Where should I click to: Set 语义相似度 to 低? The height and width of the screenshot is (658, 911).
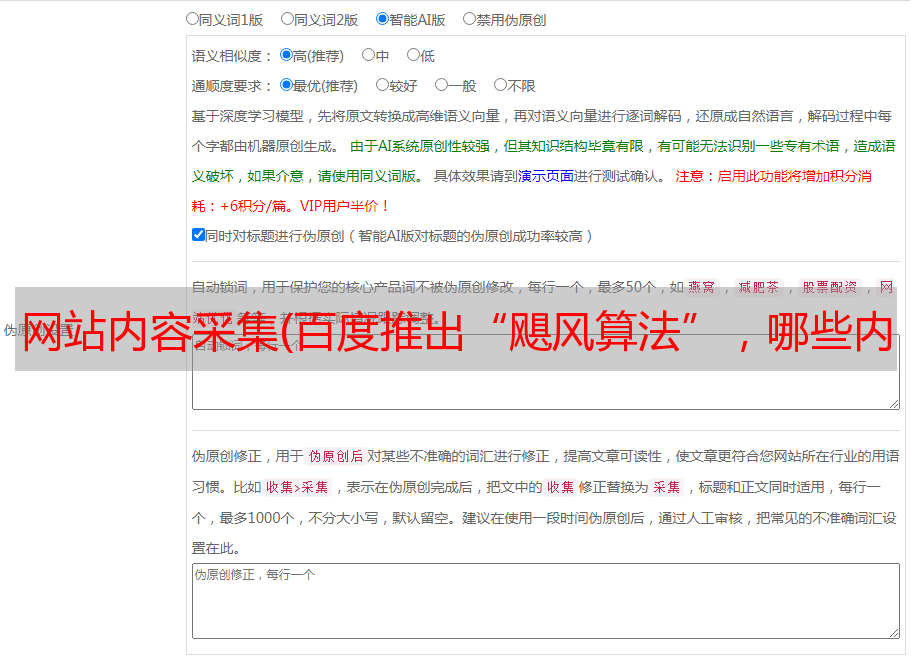click(413, 55)
